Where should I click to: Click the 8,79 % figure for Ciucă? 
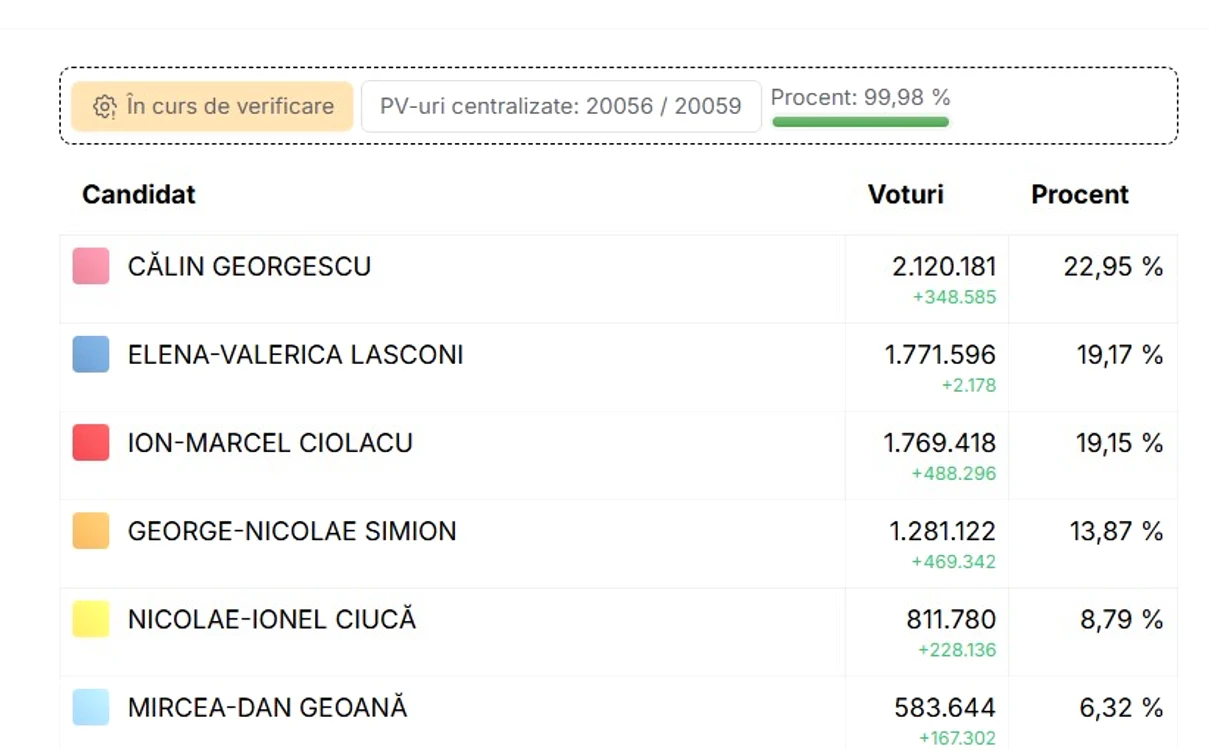[x=1122, y=619]
